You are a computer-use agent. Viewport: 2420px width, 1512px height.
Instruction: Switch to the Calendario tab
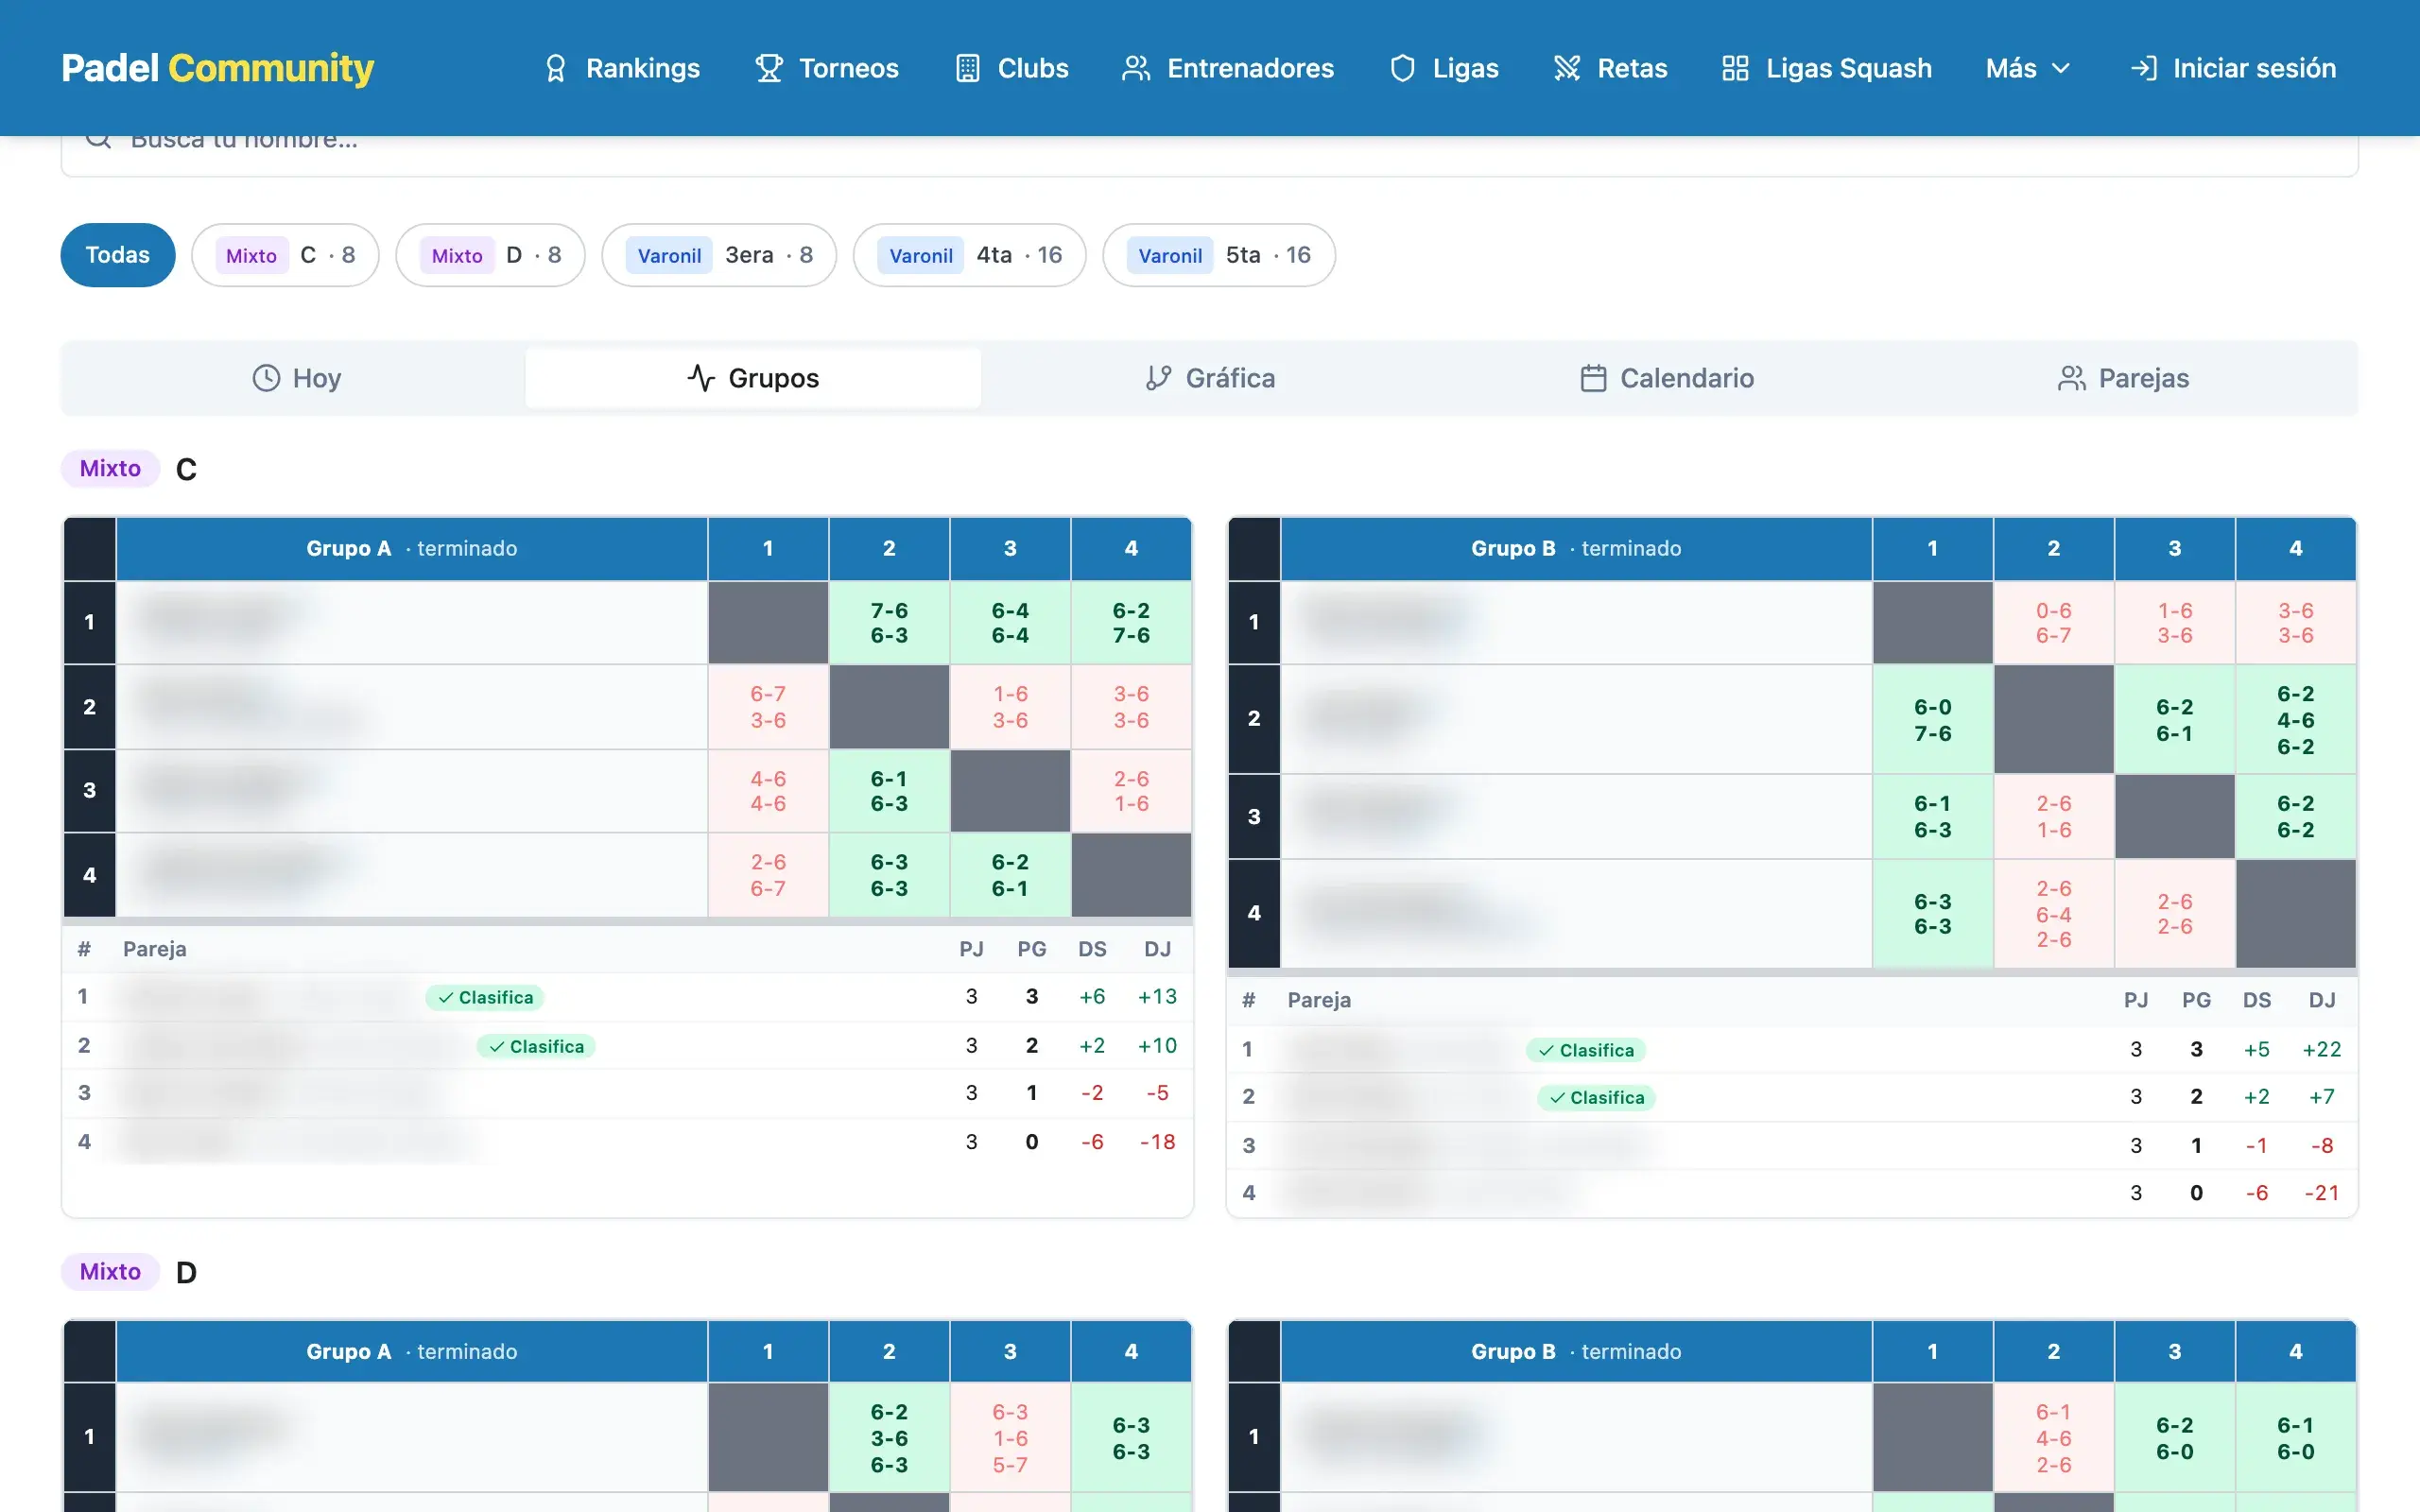point(1667,378)
